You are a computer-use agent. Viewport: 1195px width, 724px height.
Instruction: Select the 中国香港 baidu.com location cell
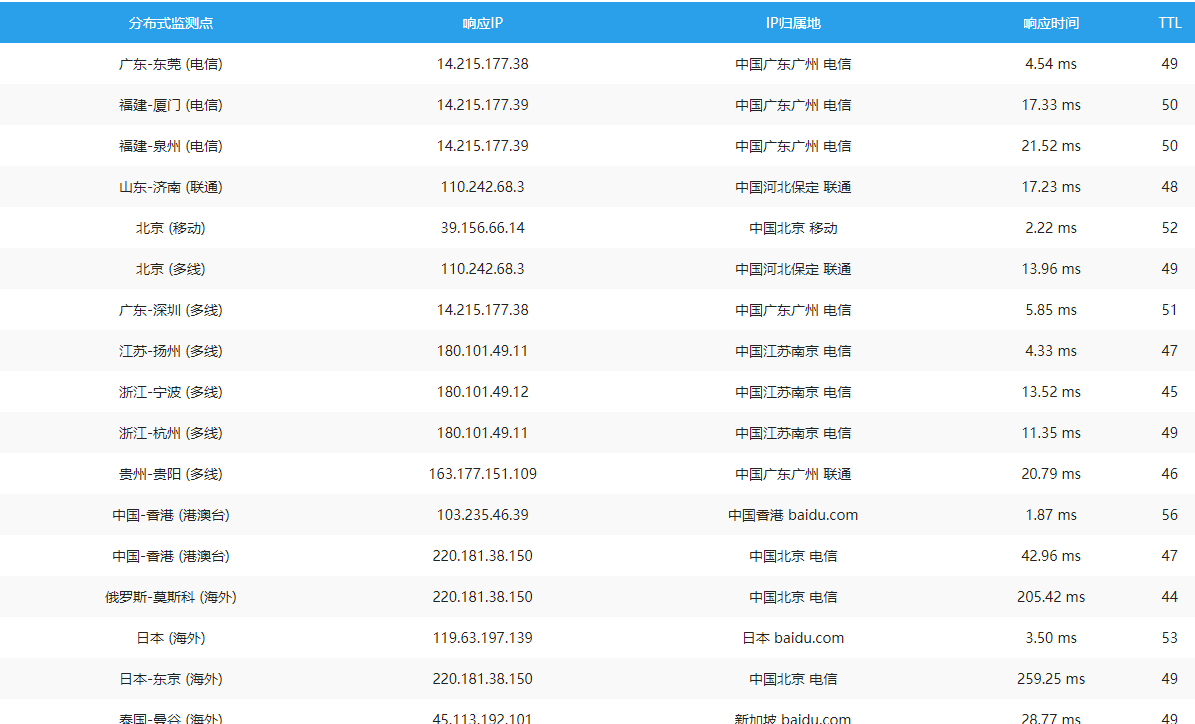click(792, 515)
